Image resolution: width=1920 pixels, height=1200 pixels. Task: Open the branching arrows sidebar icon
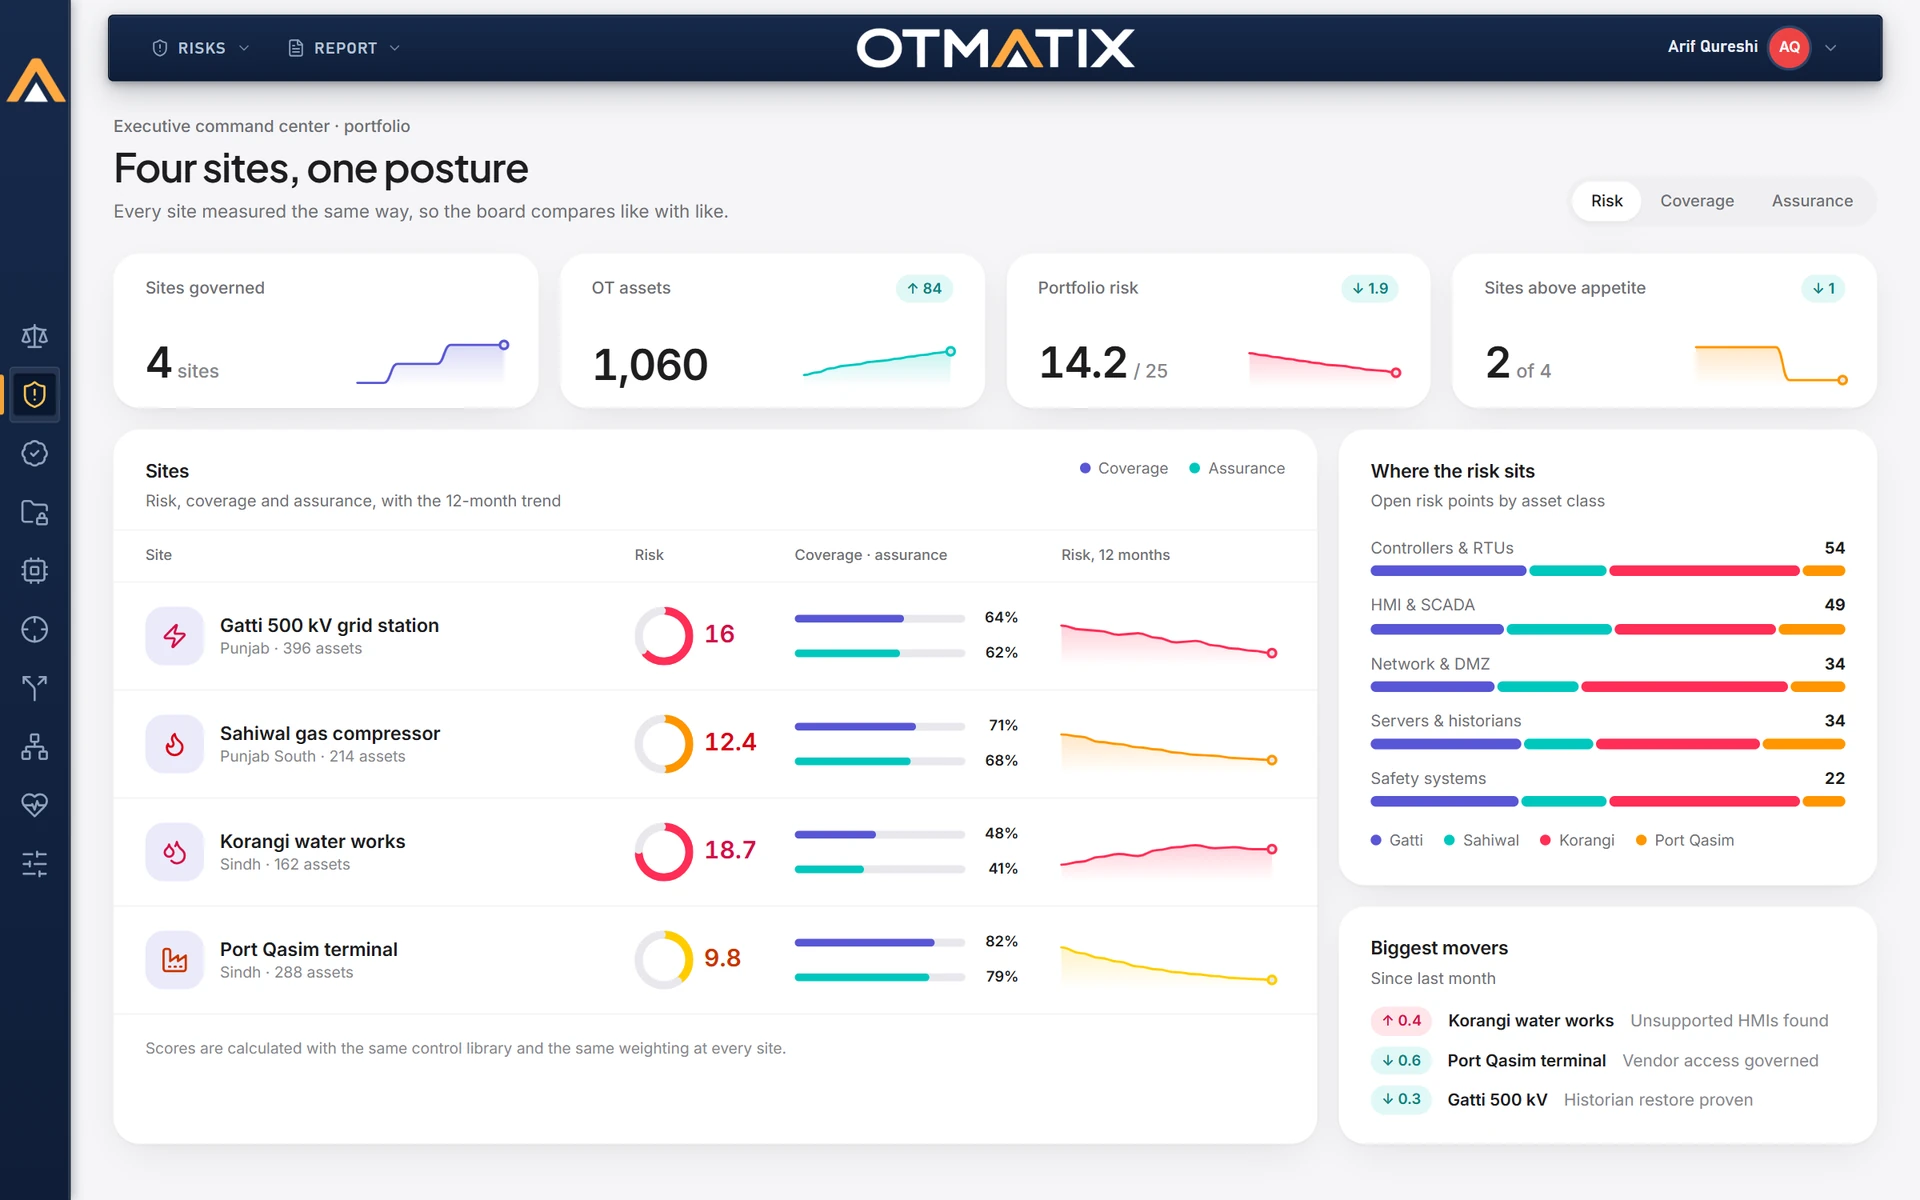click(x=35, y=688)
